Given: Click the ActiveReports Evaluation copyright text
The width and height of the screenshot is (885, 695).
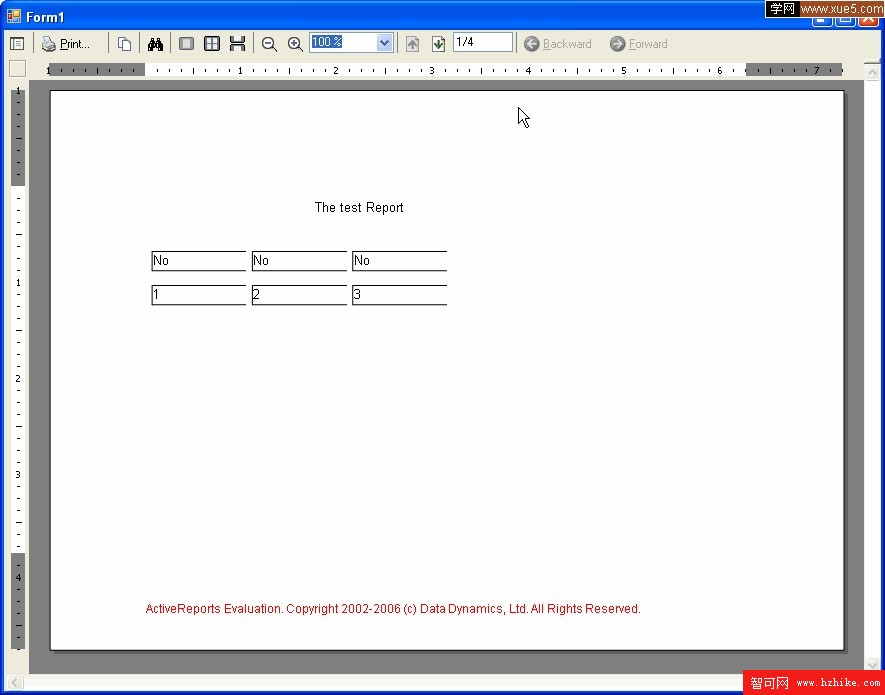Looking at the screenshot, I should pos(393,609).
